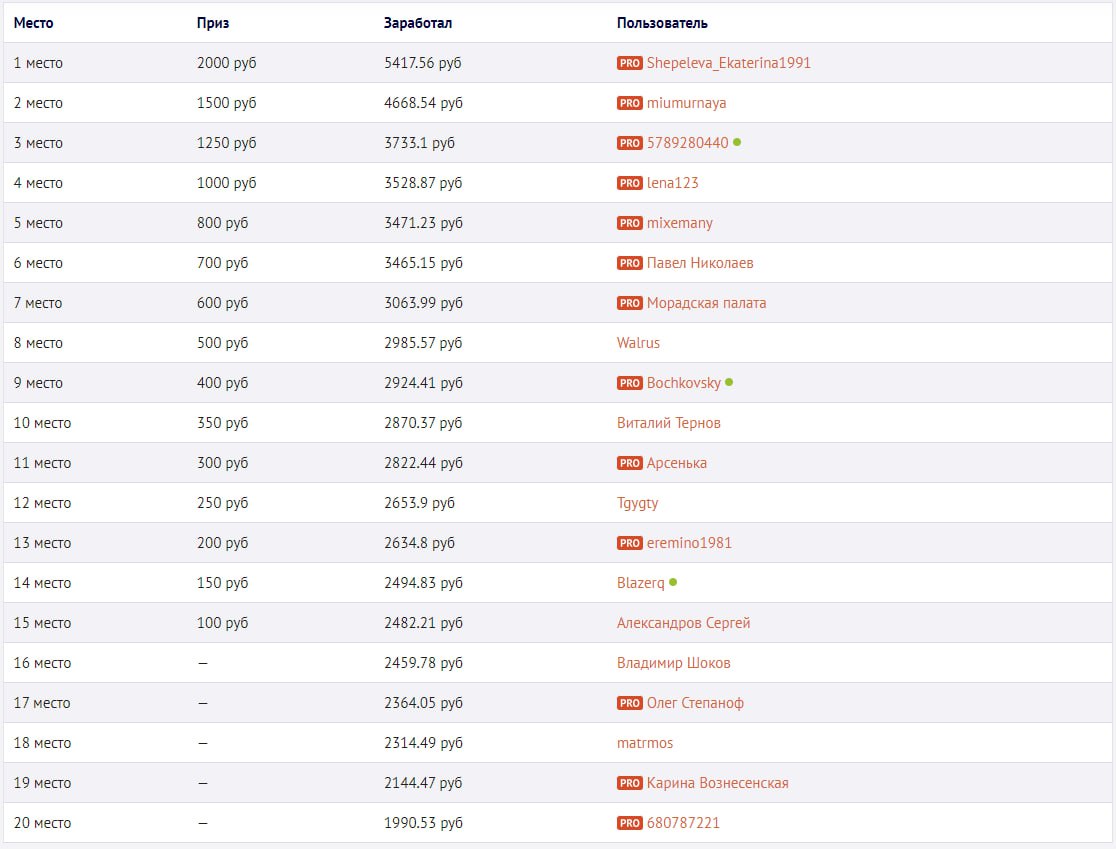Image resolution: width=1116 pixels, height=849 pixels.
Task: Open Tgygty user profile
Action: pos(637,503)
